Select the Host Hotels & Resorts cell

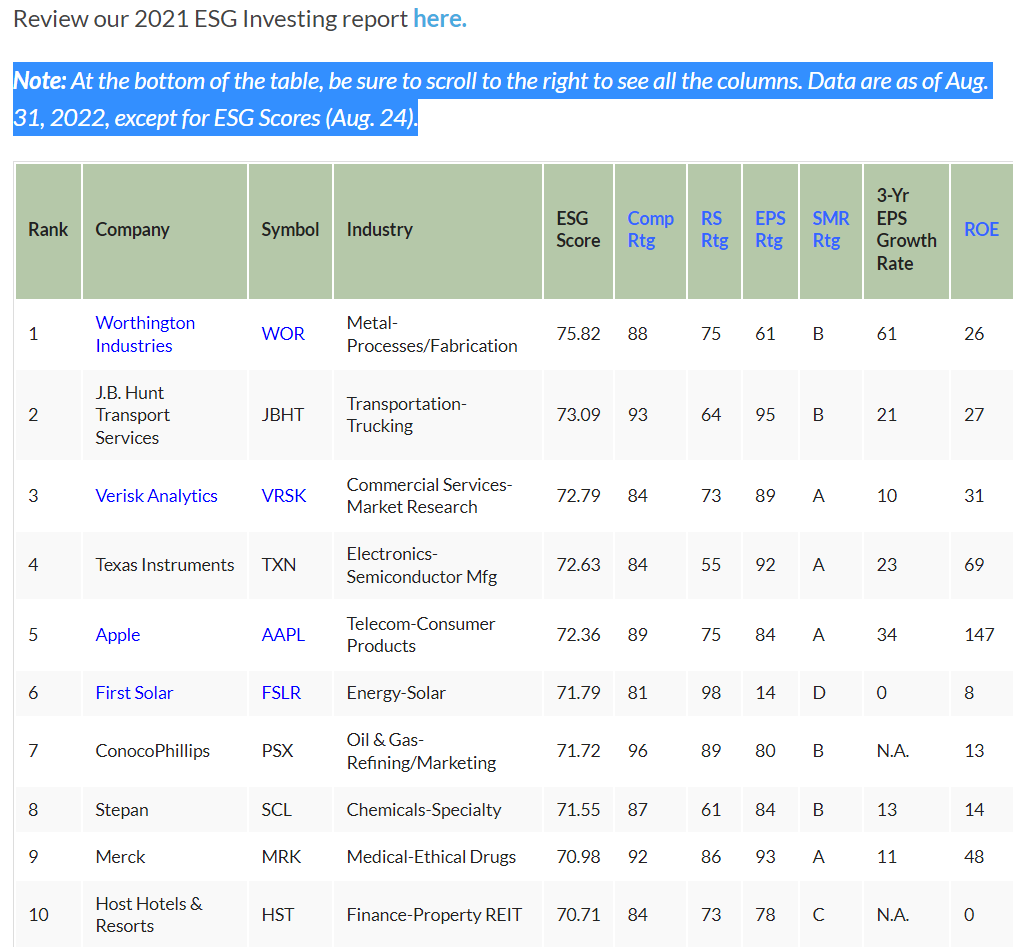click(x=165, y=915)
